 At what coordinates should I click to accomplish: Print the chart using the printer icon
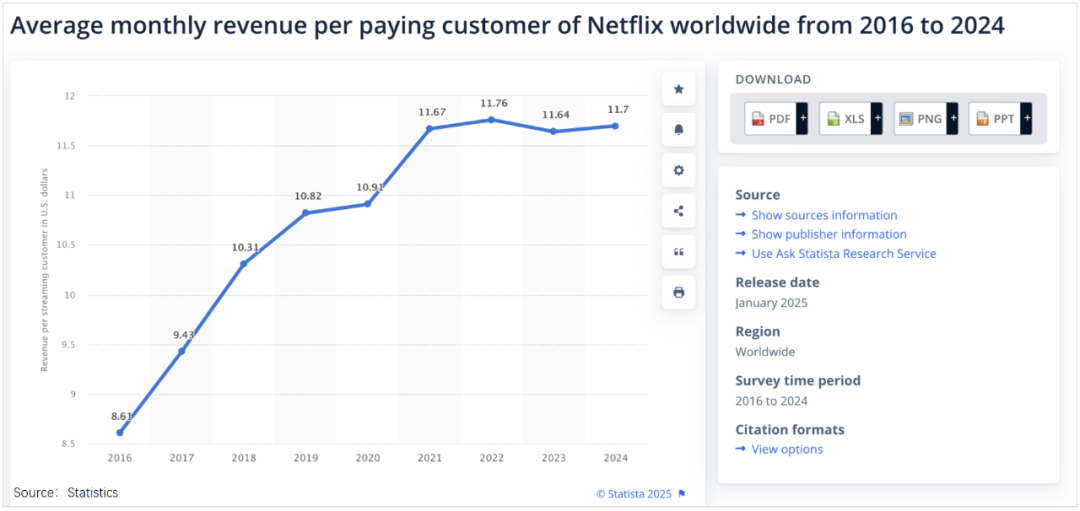pos(679,293)
